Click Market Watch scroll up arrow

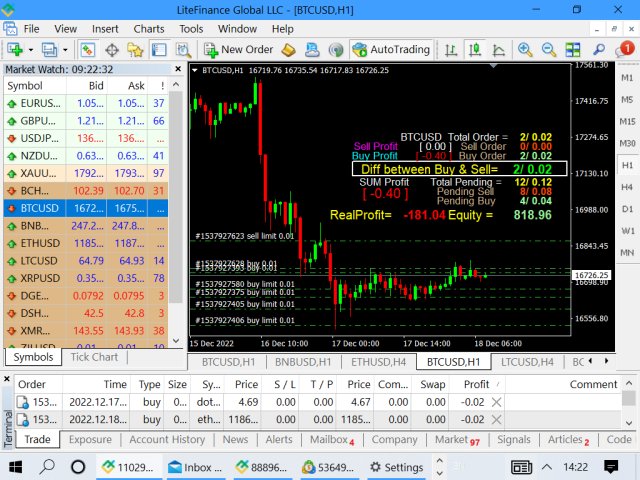(x=176, y=85)
